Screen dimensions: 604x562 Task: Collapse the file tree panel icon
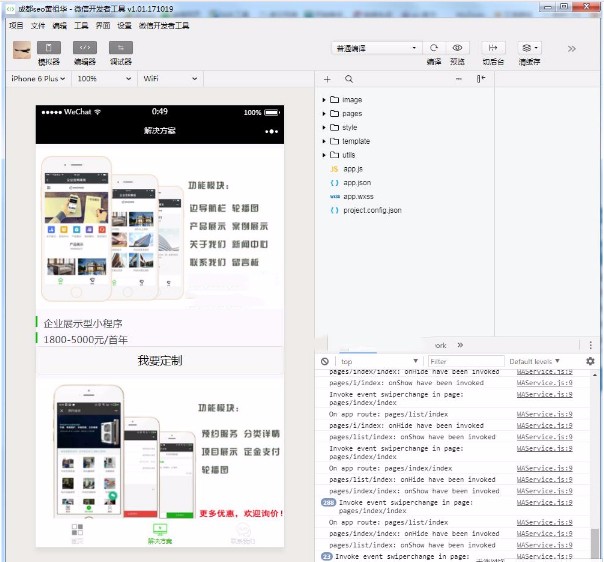480,79
